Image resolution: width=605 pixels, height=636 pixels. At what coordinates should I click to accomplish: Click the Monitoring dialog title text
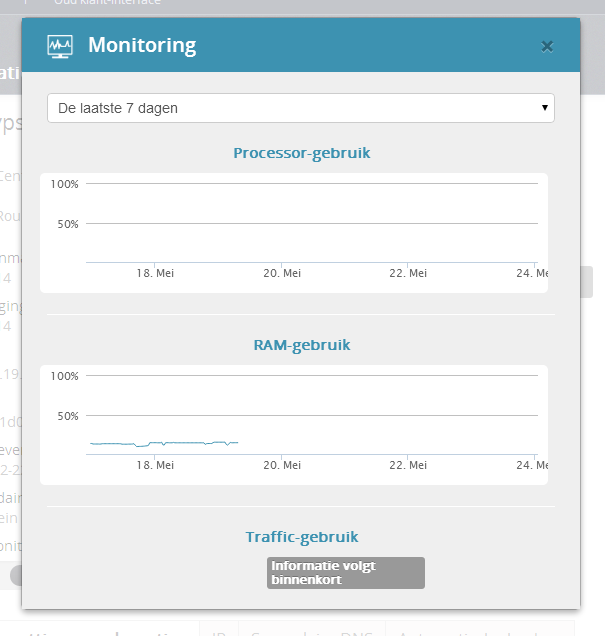(x=142, y=45)
